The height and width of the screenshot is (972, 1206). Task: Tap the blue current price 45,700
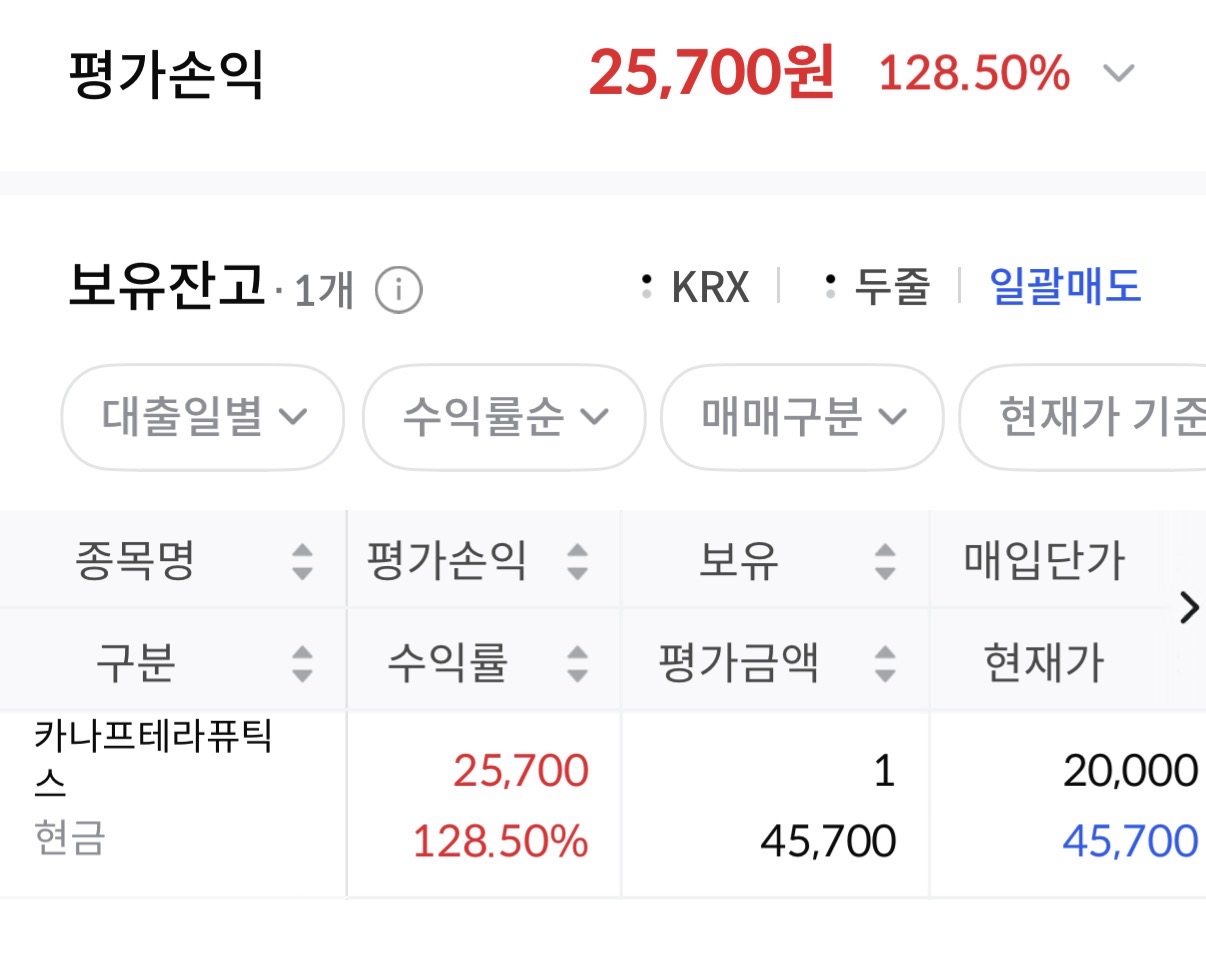1130,842
